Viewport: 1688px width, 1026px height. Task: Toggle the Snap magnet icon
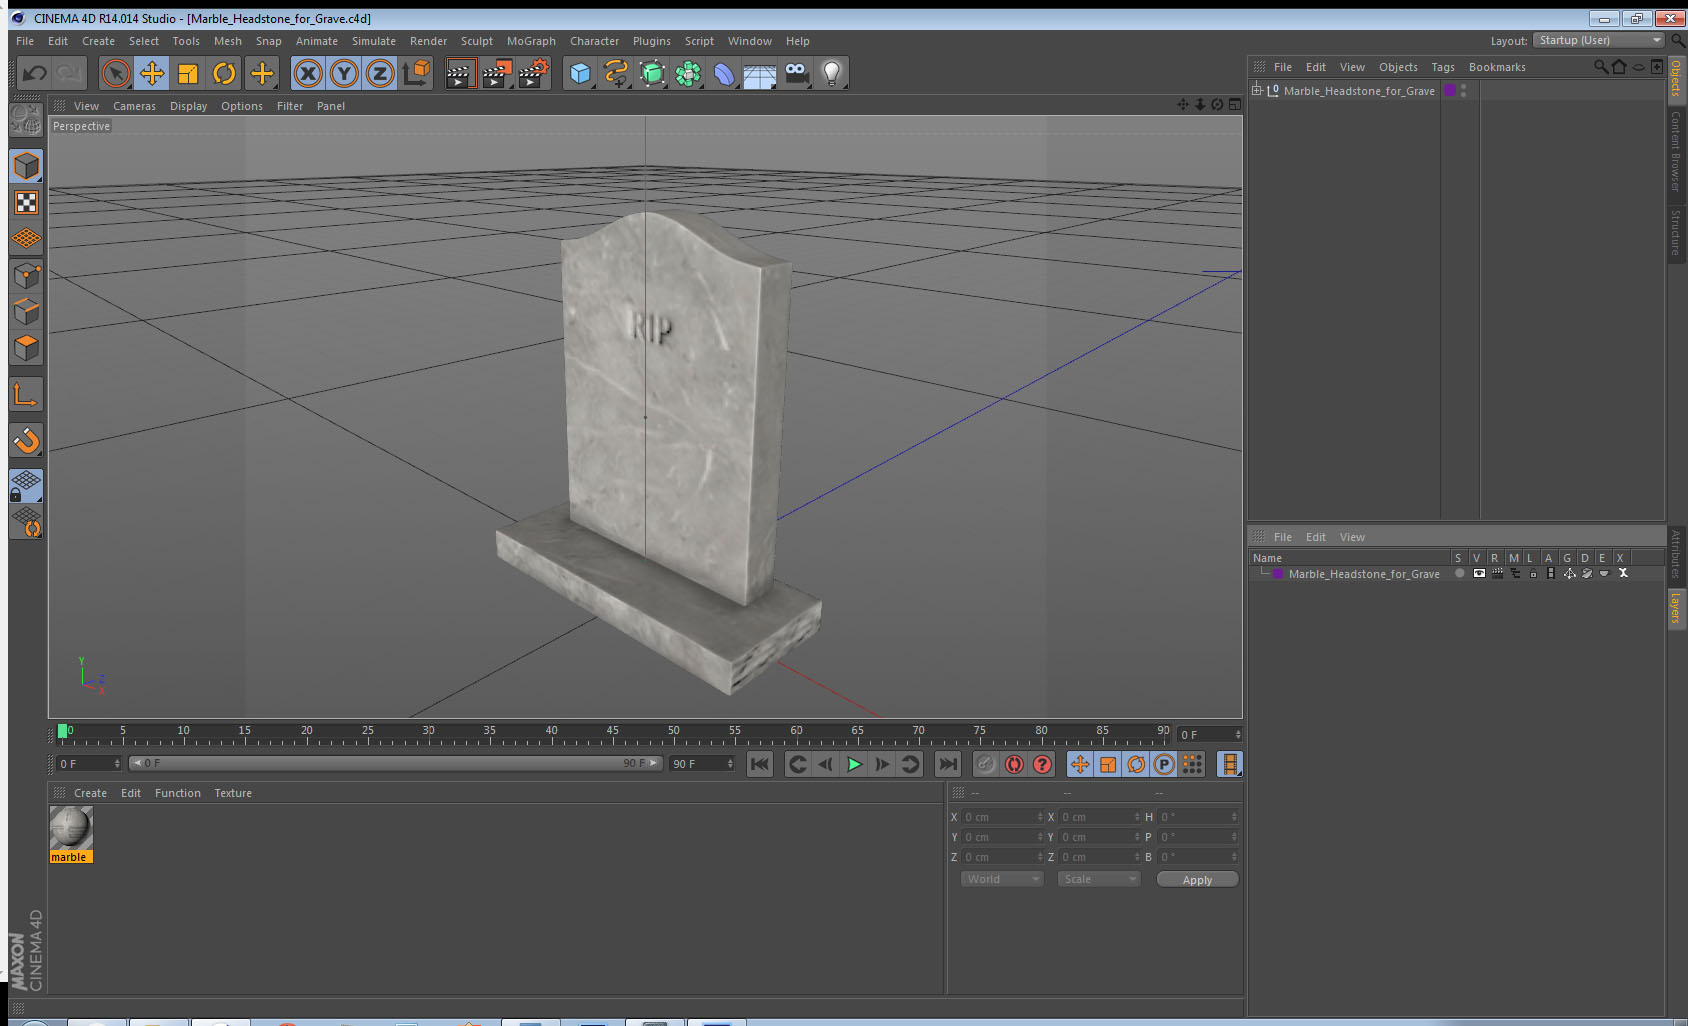click(26, 440)
